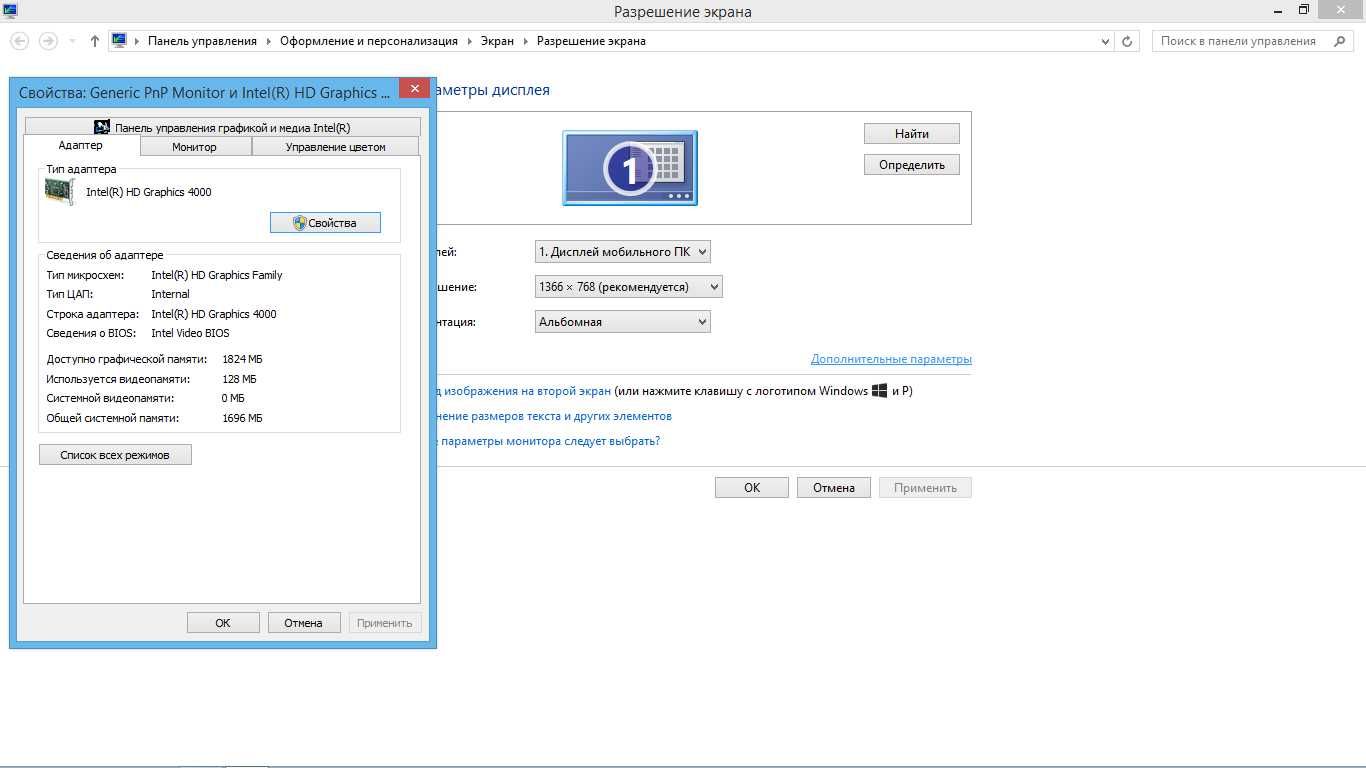The image size is (1366, 768).
Task: Cancel the properties dialog with Отмена
Action: point(304,623)
